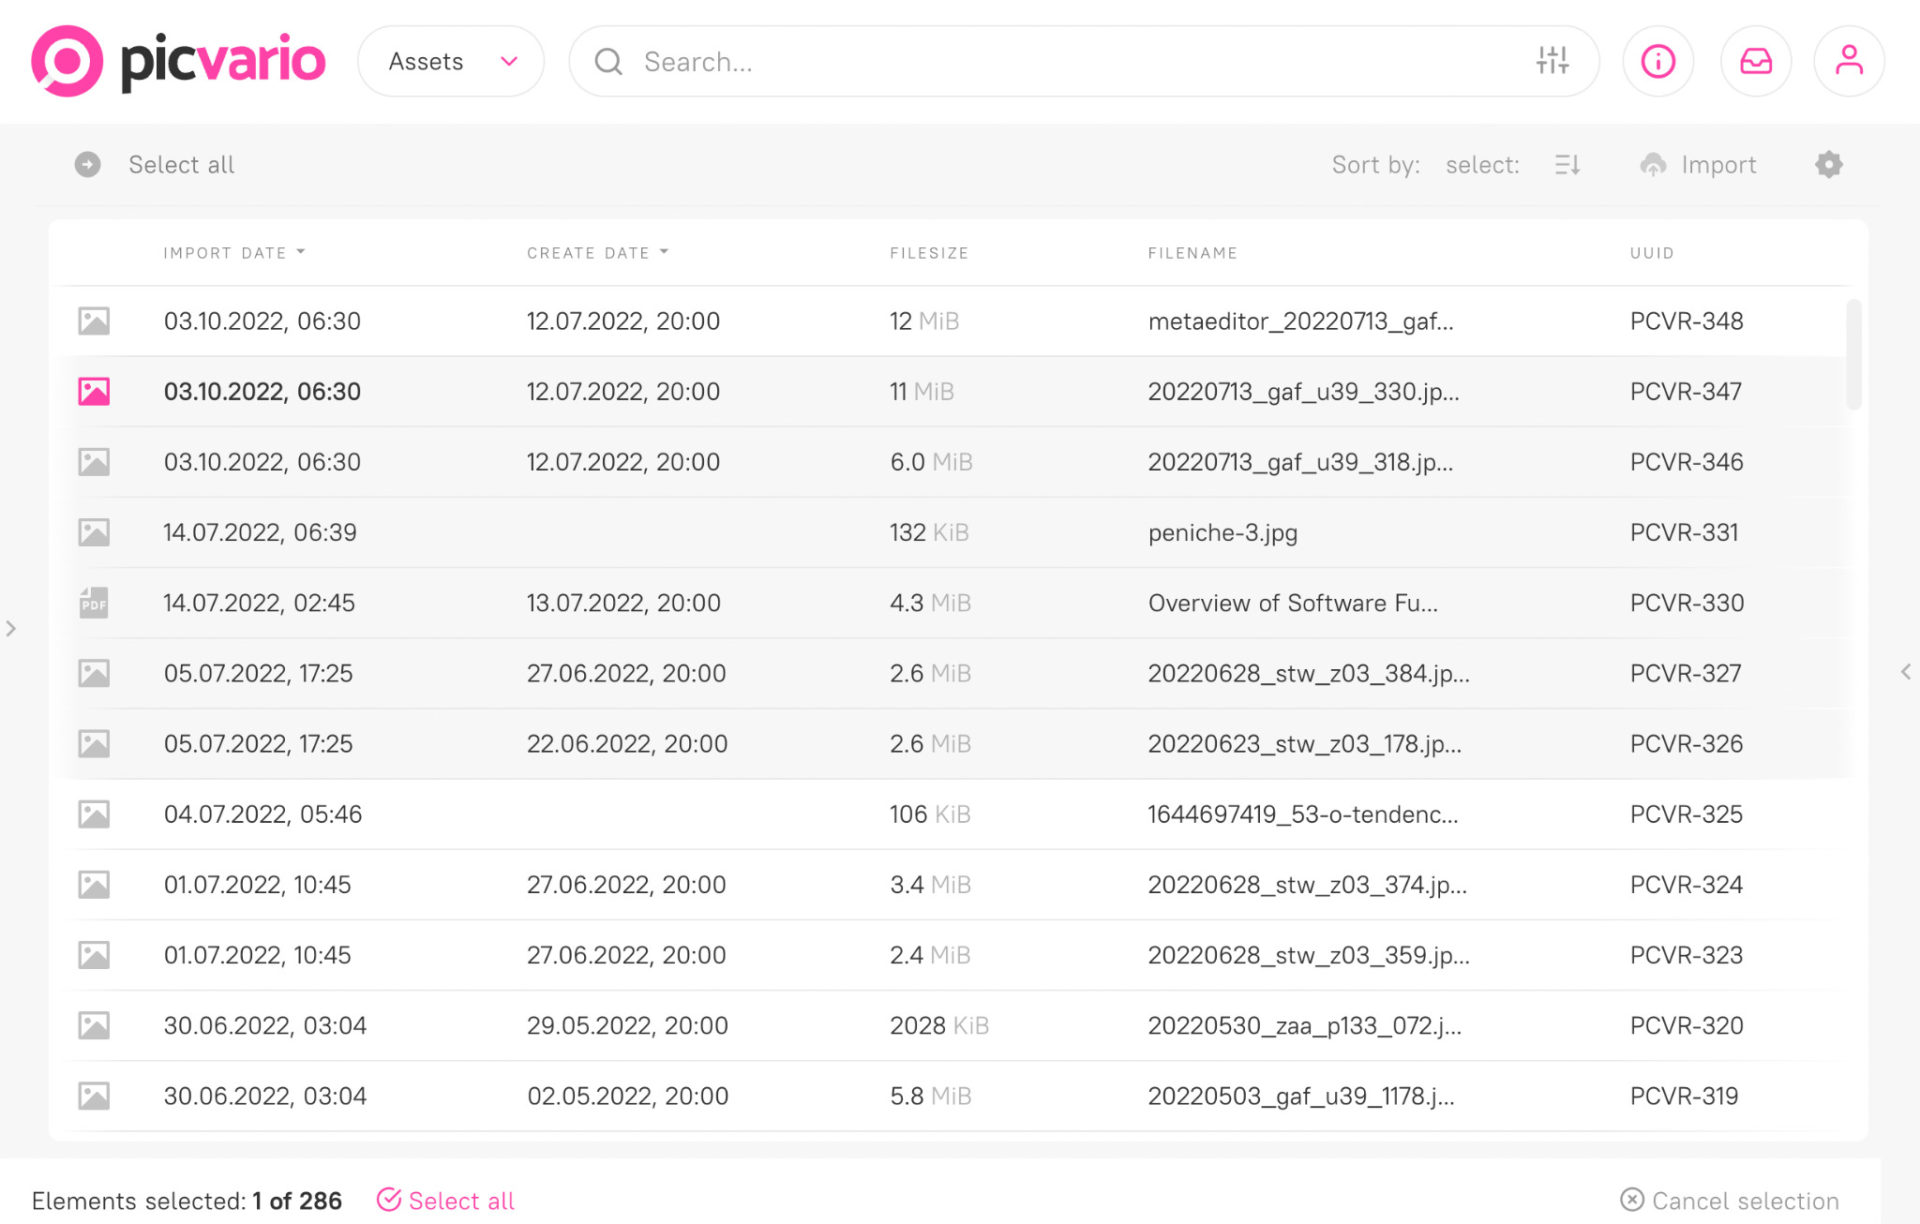
Task: Click the info circle icon
Action: (1657, 61)
